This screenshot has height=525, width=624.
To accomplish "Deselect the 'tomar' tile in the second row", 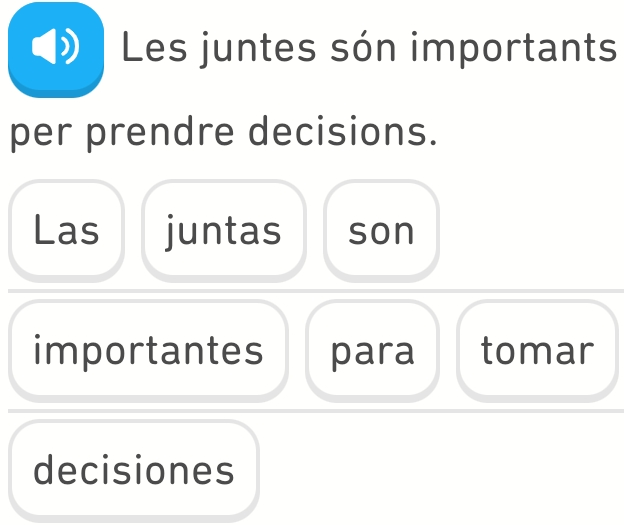I will [x=536, y=351].
